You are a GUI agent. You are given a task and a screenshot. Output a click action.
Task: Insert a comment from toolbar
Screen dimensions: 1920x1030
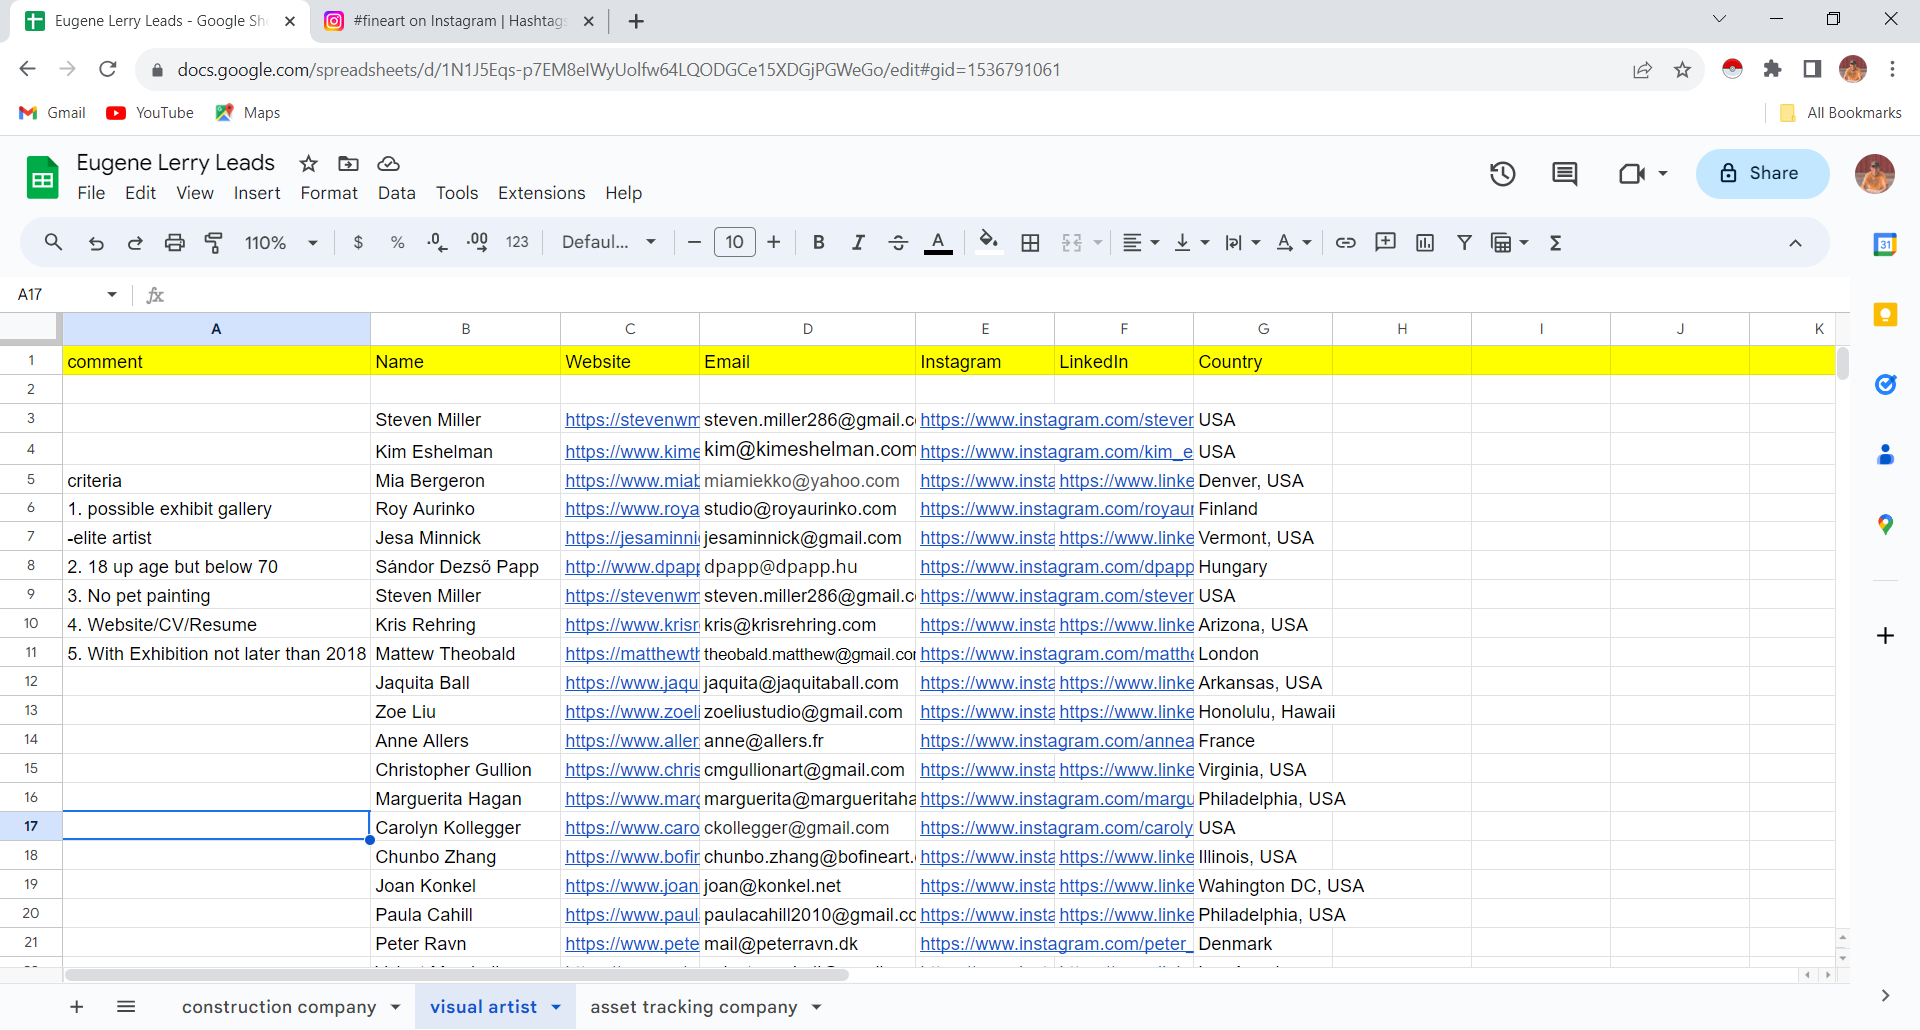pyautogui.click(x=1385, y=242)
